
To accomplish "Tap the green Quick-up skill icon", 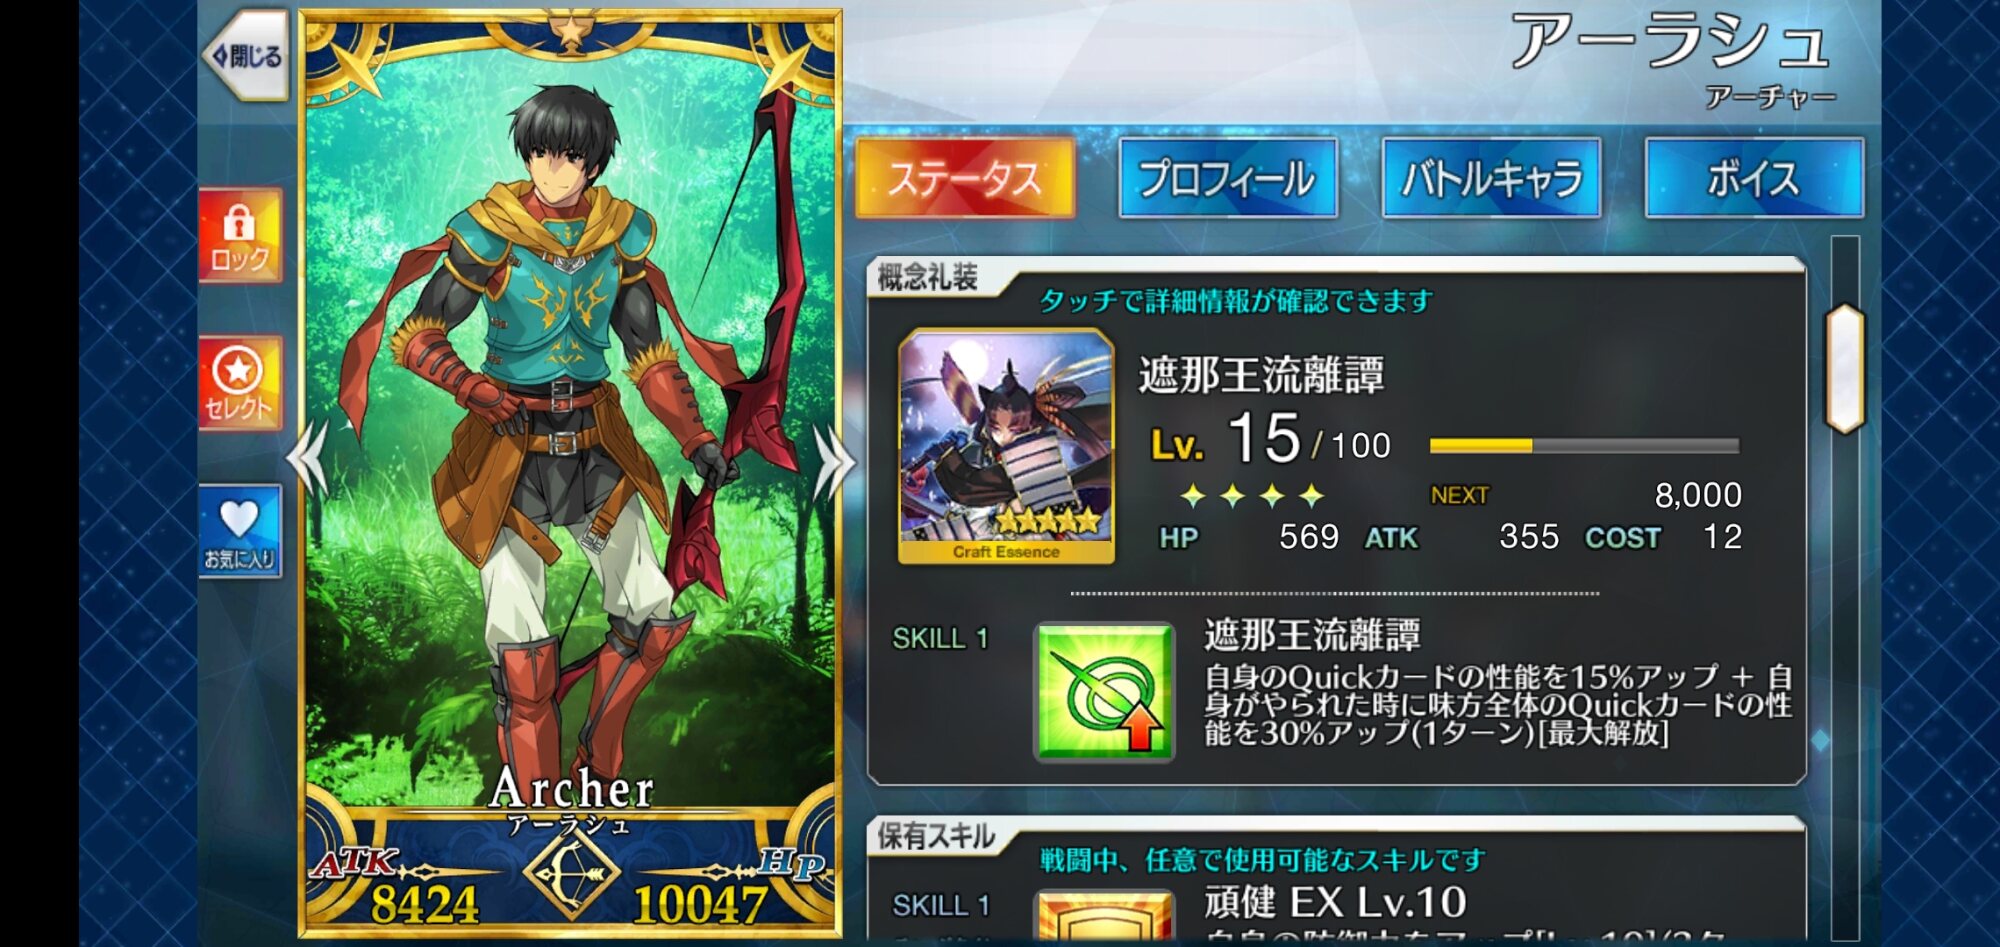I will click(x=1104, y=692).
